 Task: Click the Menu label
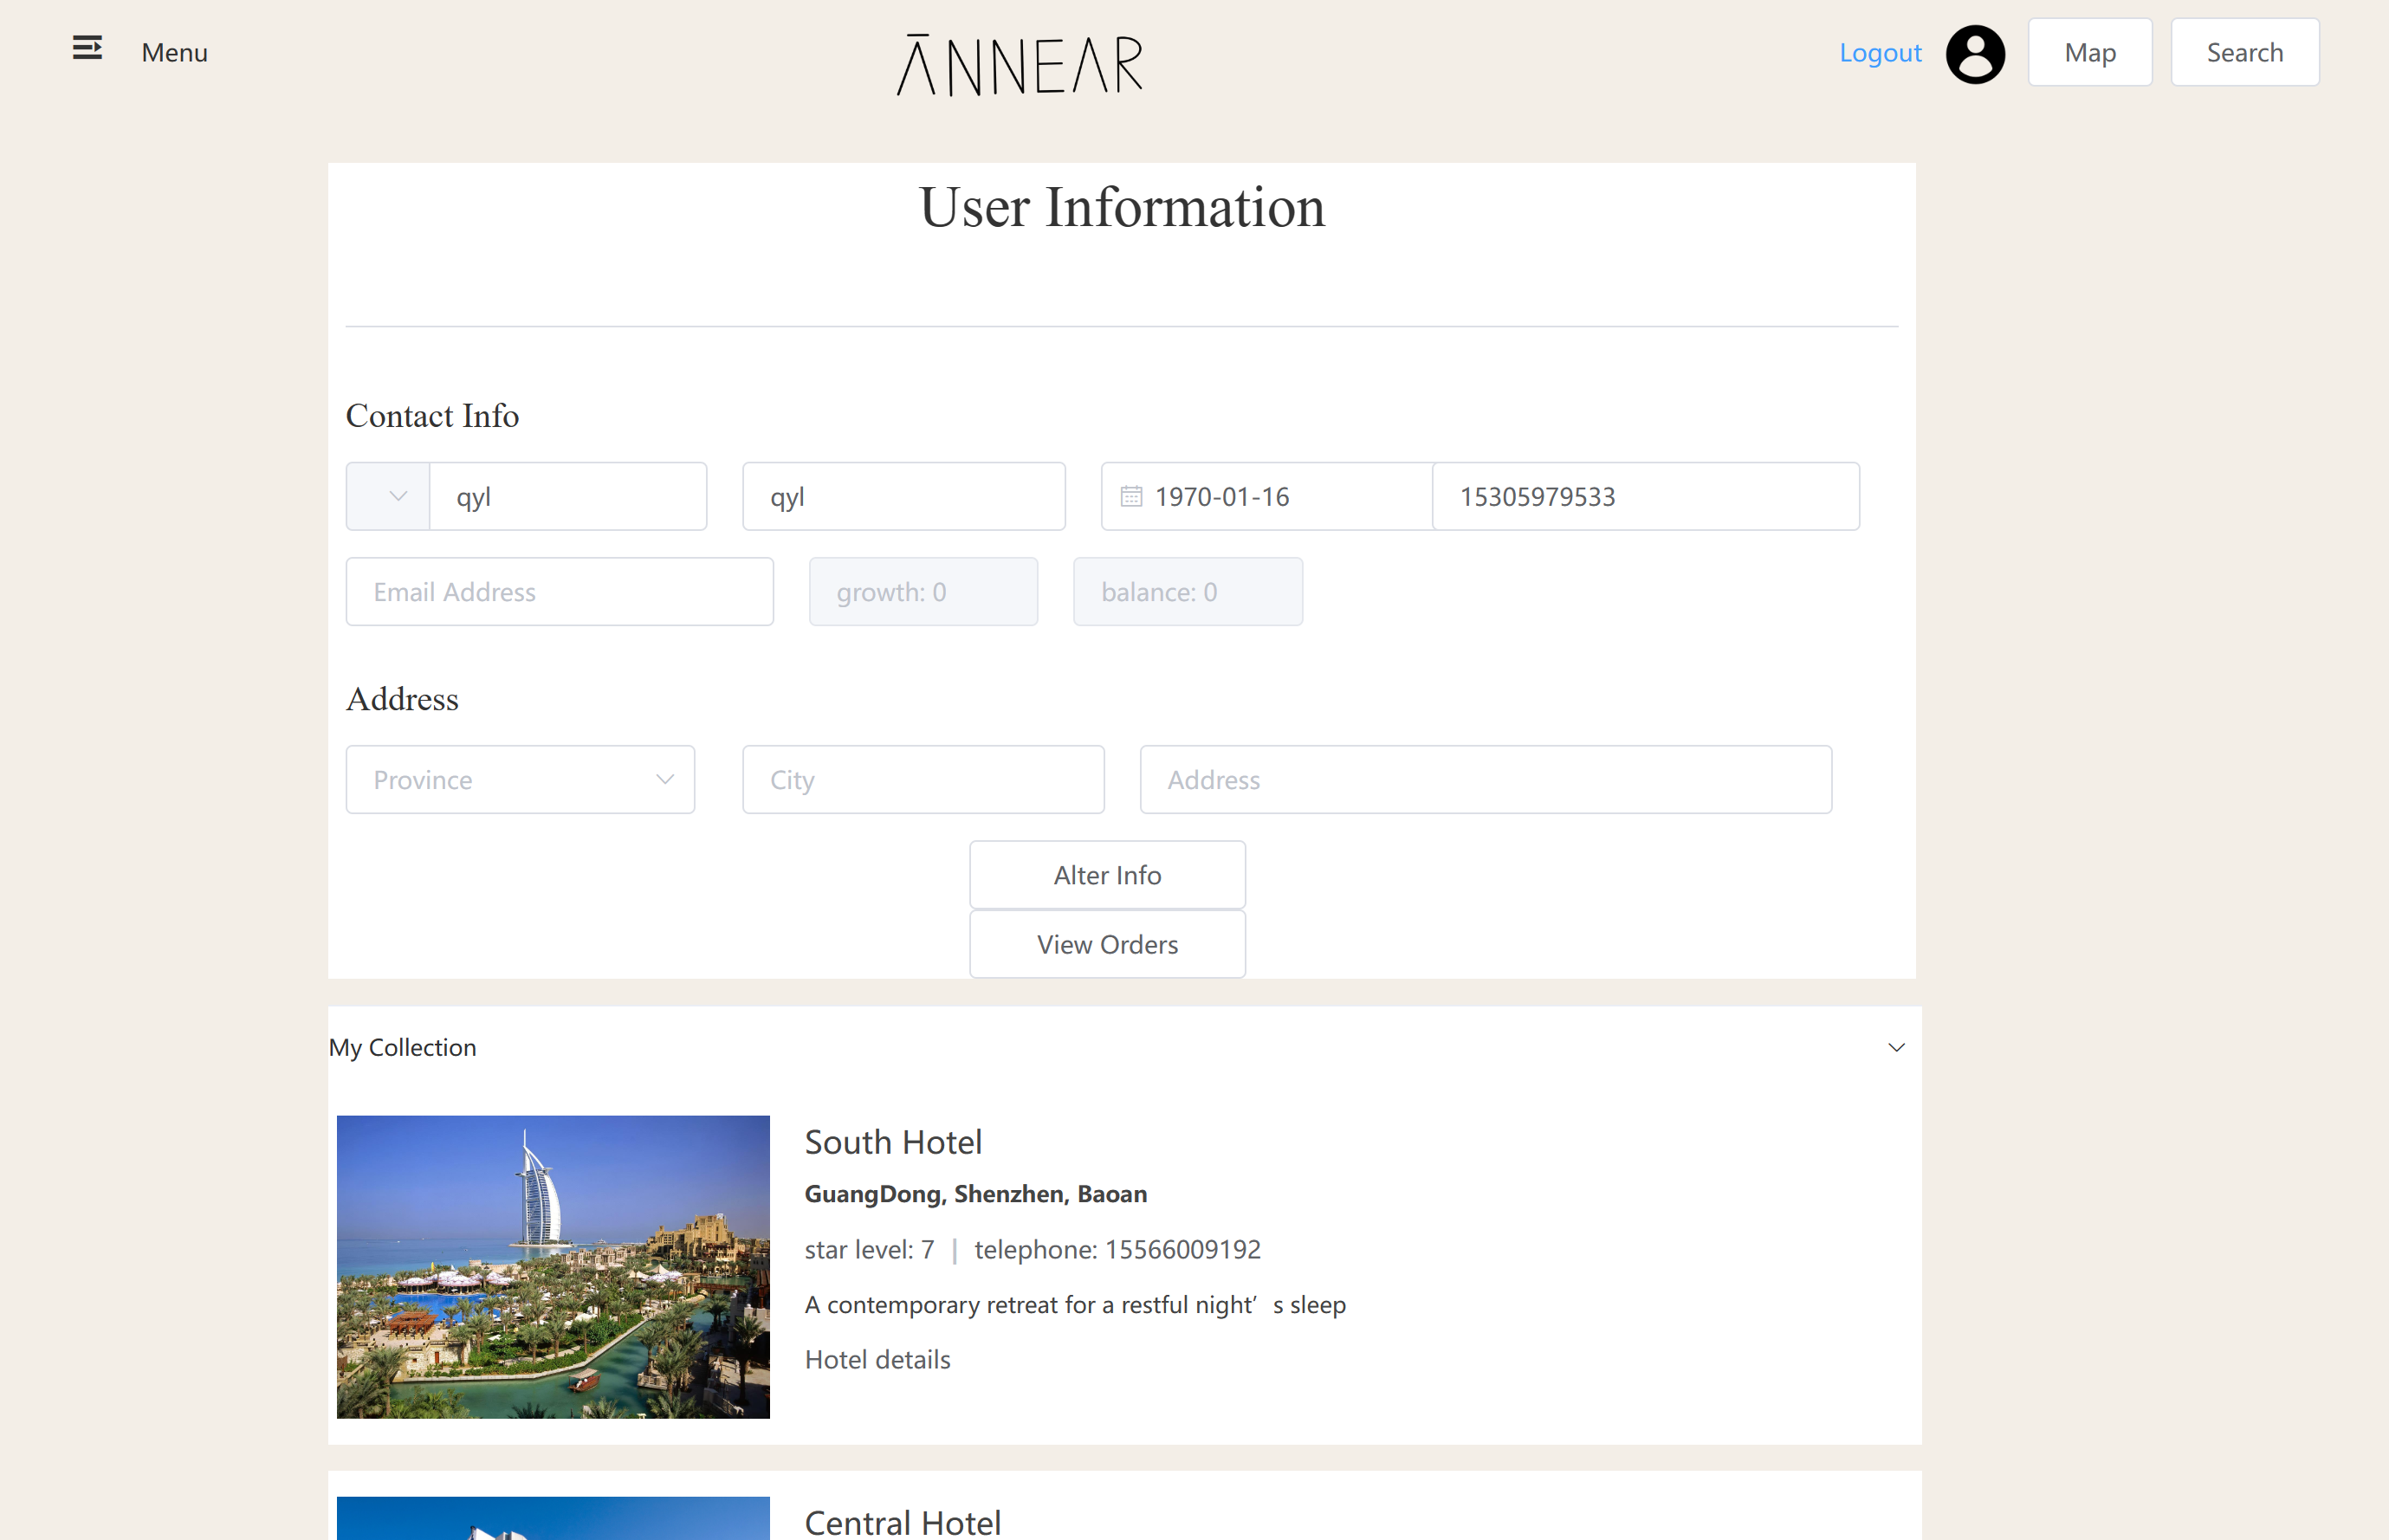coord(174,52)
